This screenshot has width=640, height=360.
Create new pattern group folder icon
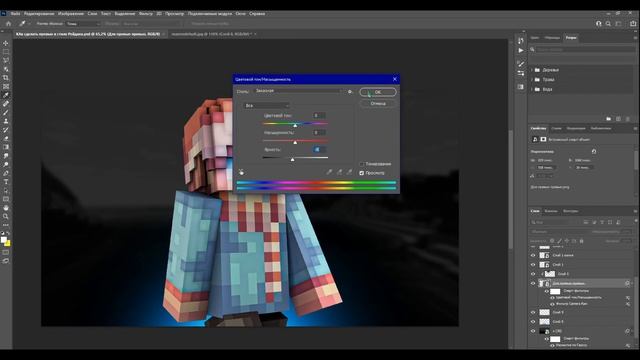tap(609, 119)
